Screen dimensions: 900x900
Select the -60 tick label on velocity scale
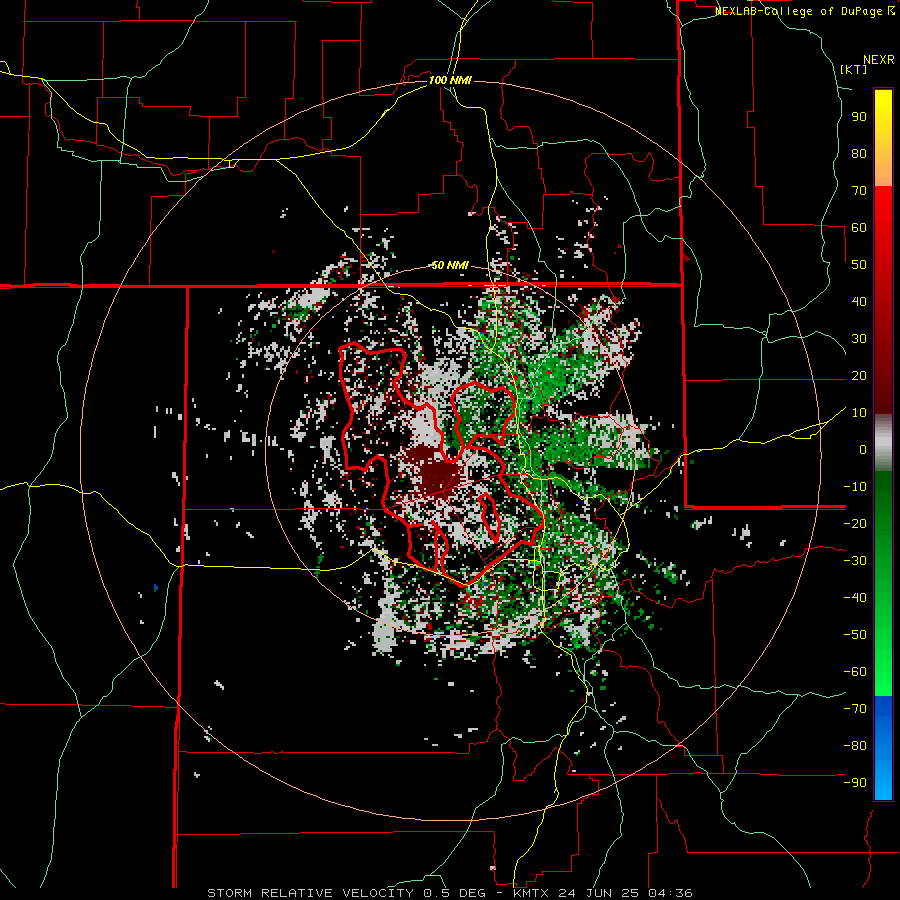pos(855,672)
